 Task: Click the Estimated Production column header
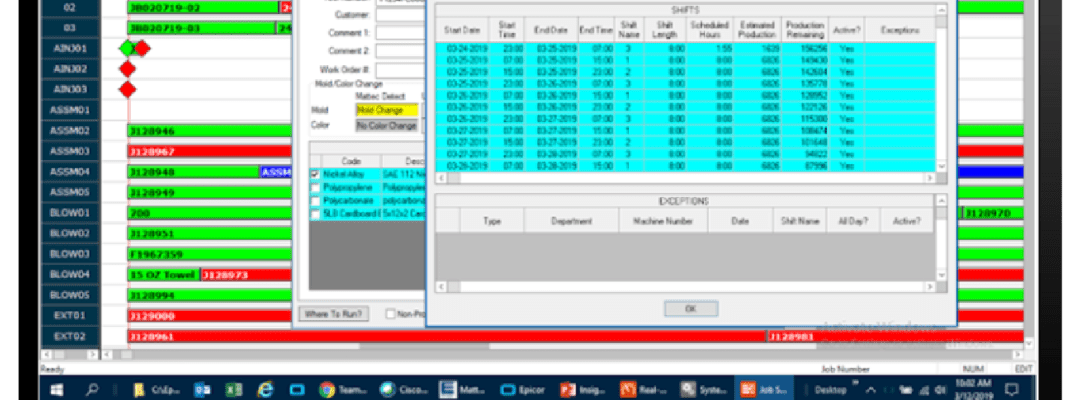pos(757,30)
